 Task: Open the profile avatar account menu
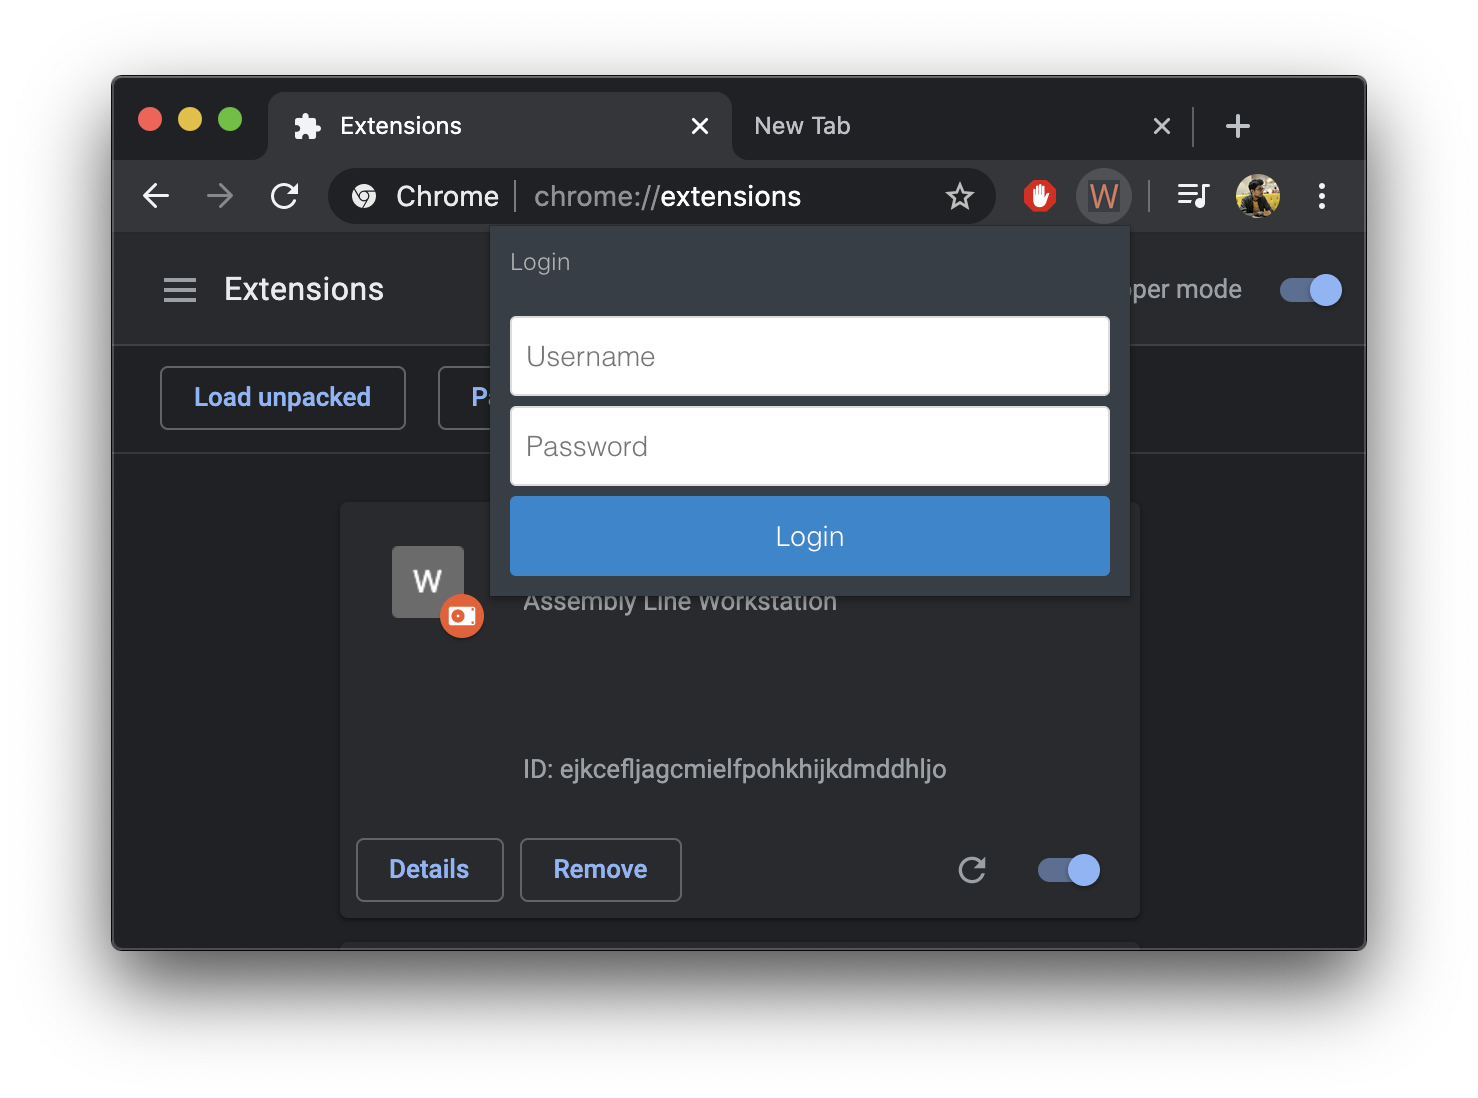coord(1257,196)
